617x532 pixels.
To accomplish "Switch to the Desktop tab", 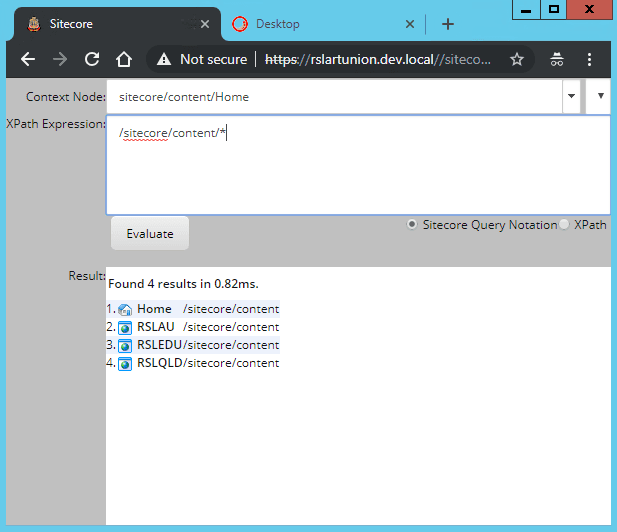I will (x=323, y=24).
